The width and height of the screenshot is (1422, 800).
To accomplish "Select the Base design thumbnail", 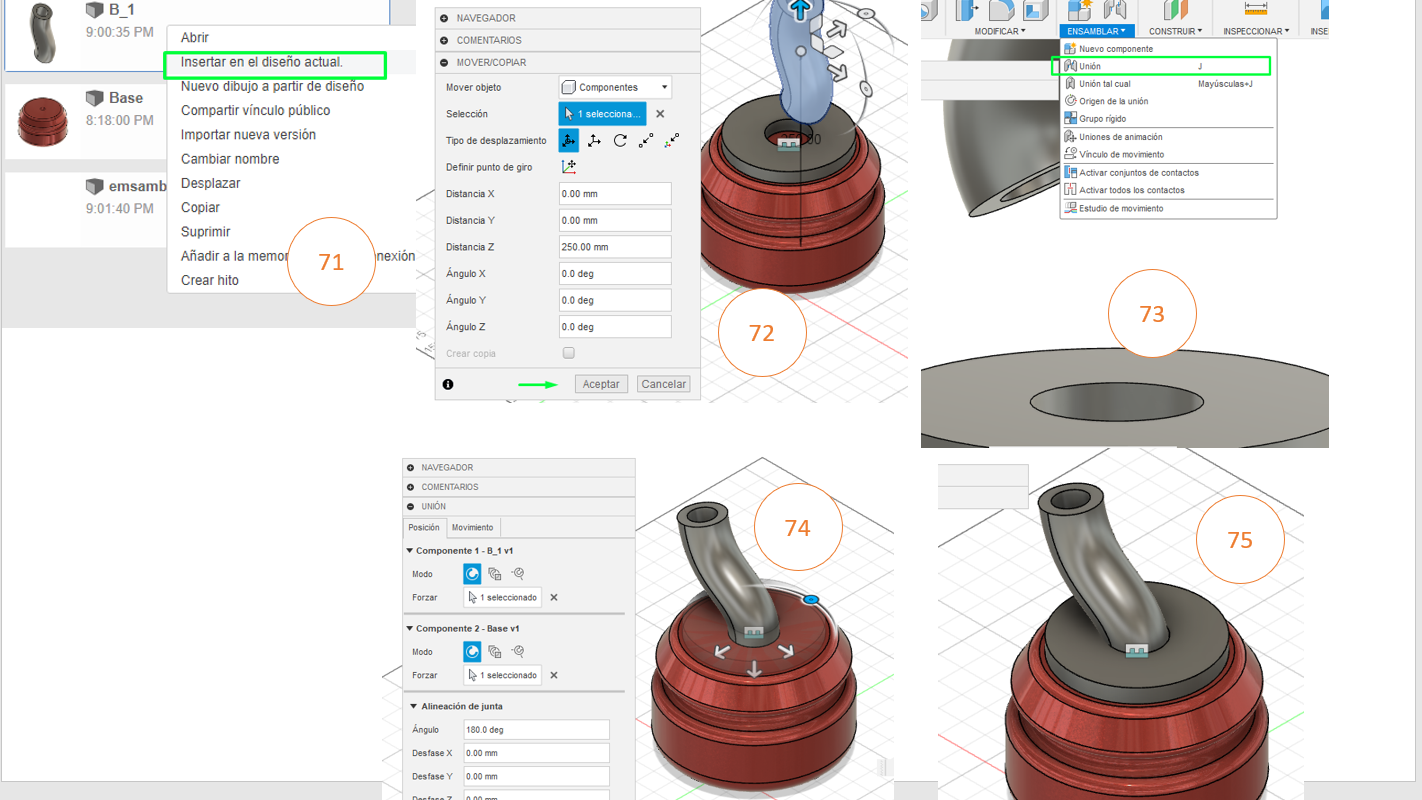I will click(x=42, y=121).
